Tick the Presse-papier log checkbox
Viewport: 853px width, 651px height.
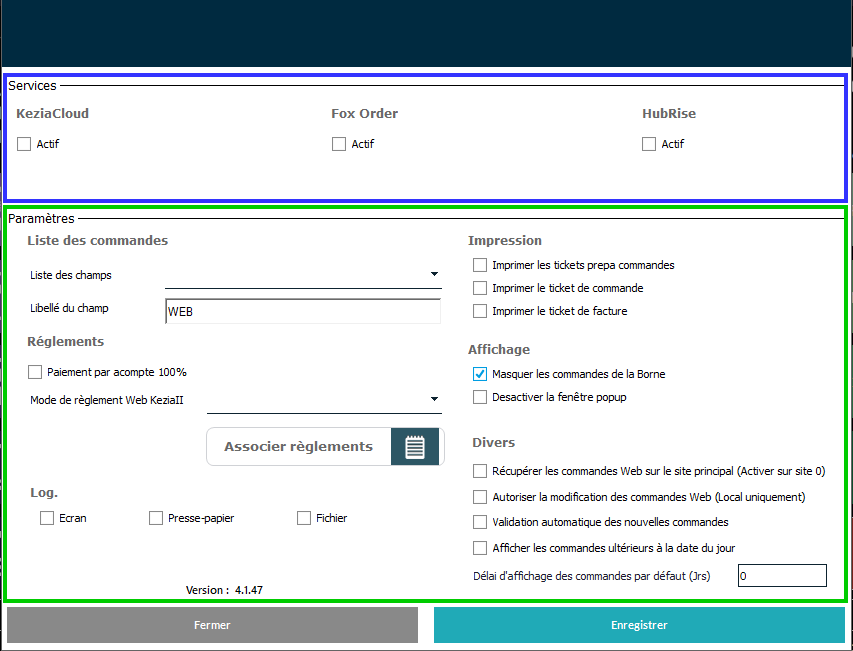click(x=156, y=518)
